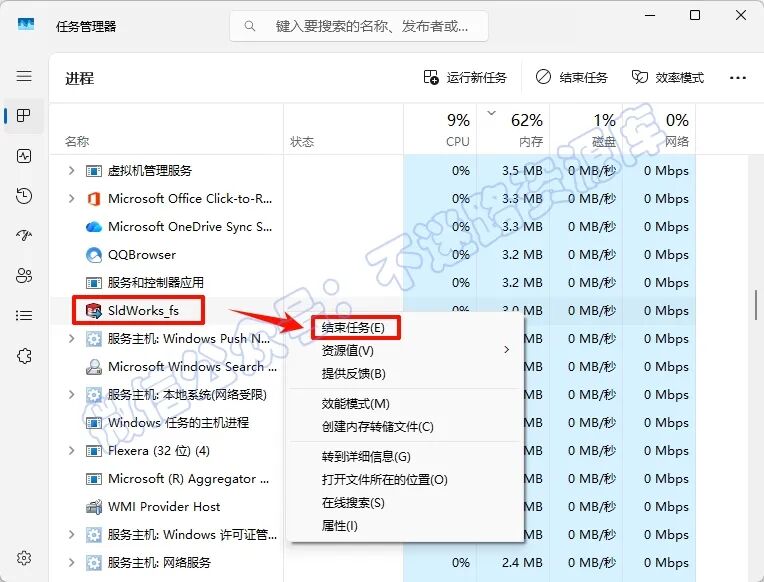Viewport: 764px width, 582px height.
Task: Click the 服务主机: 网络服务 gear icon
Action: tap(94, 563)
